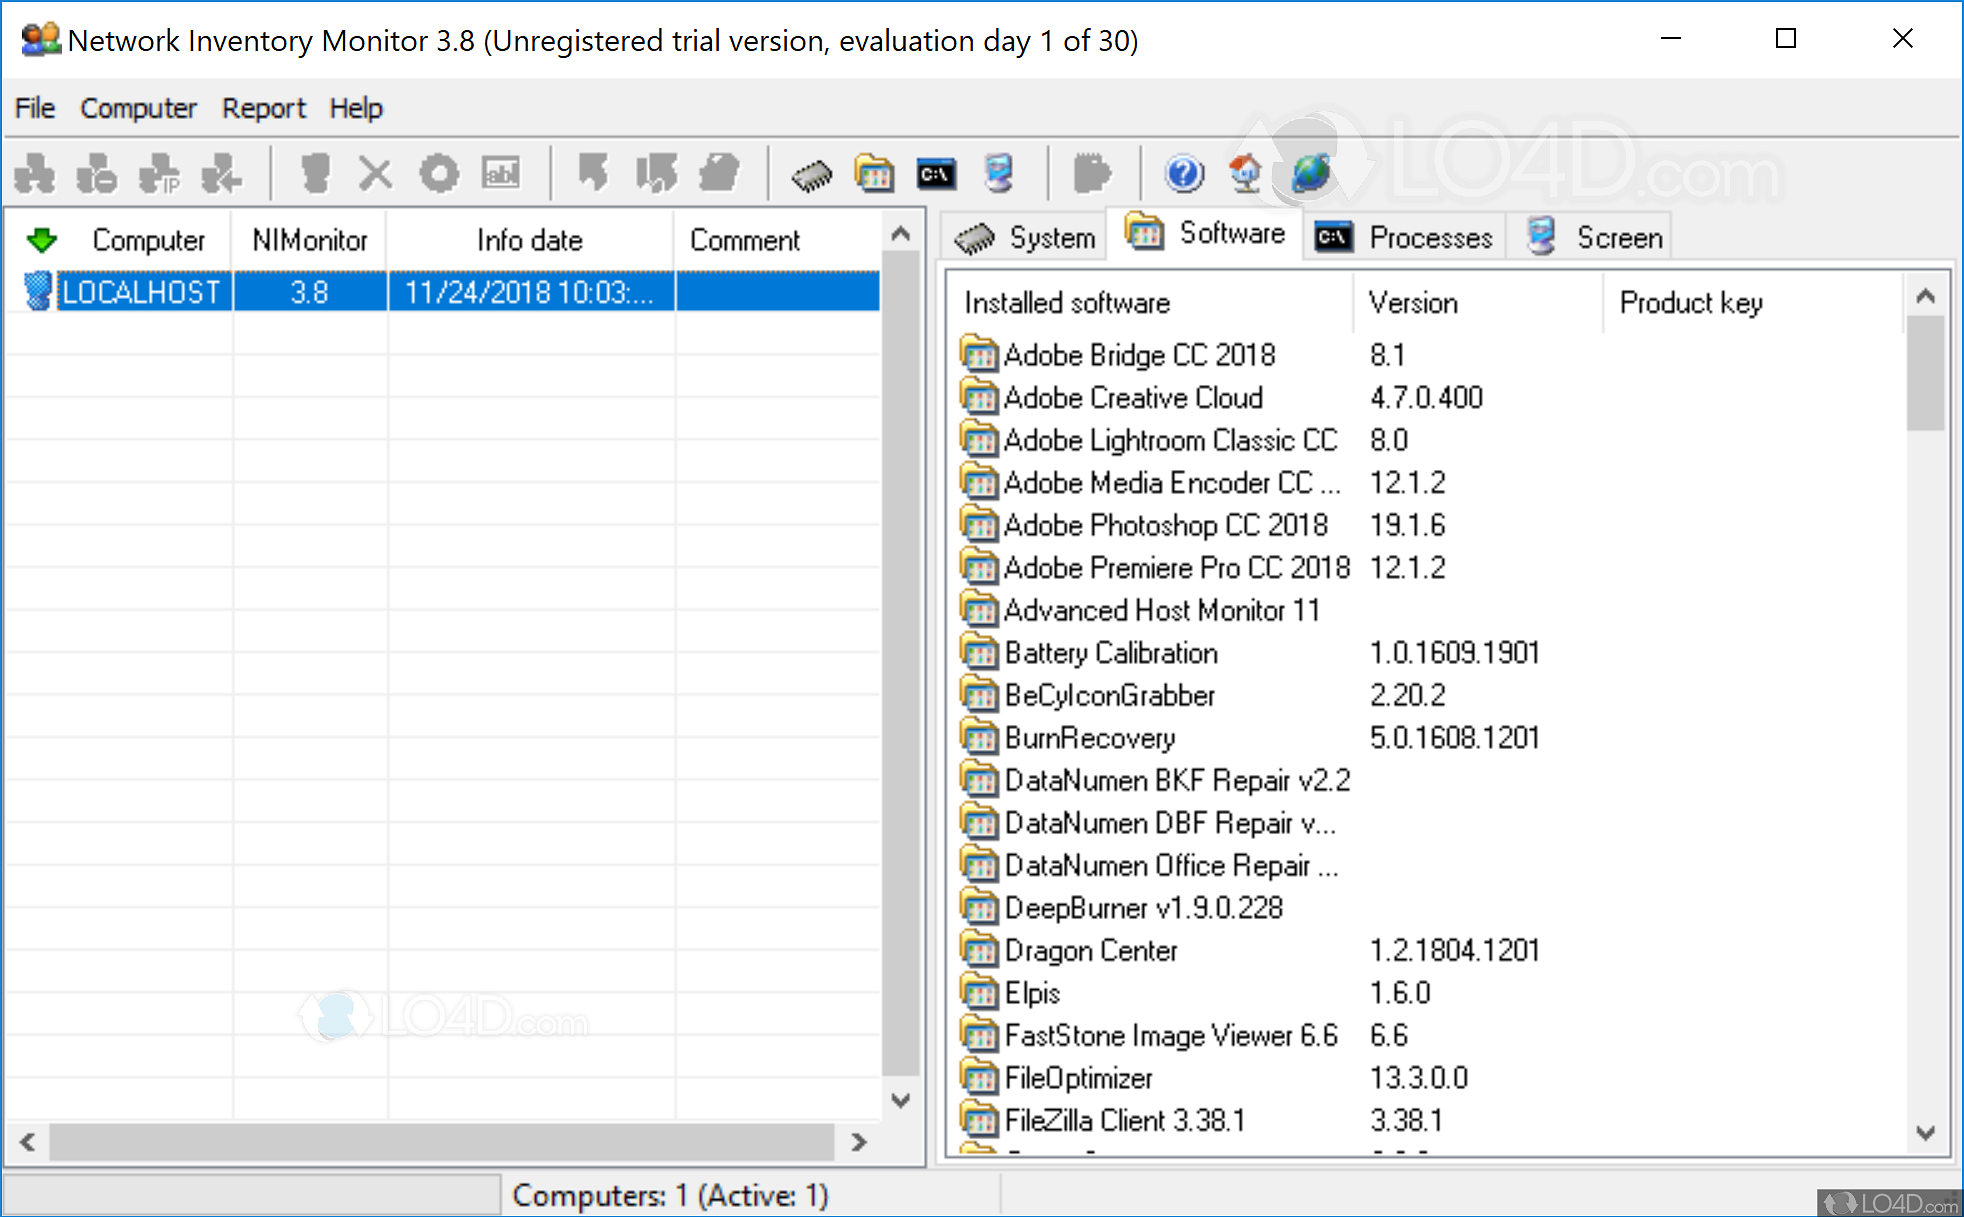The width and height of the screenshot is (1964, 1217).
Task: Click the memory chip system-info toolbar icon
Action: 812,173
